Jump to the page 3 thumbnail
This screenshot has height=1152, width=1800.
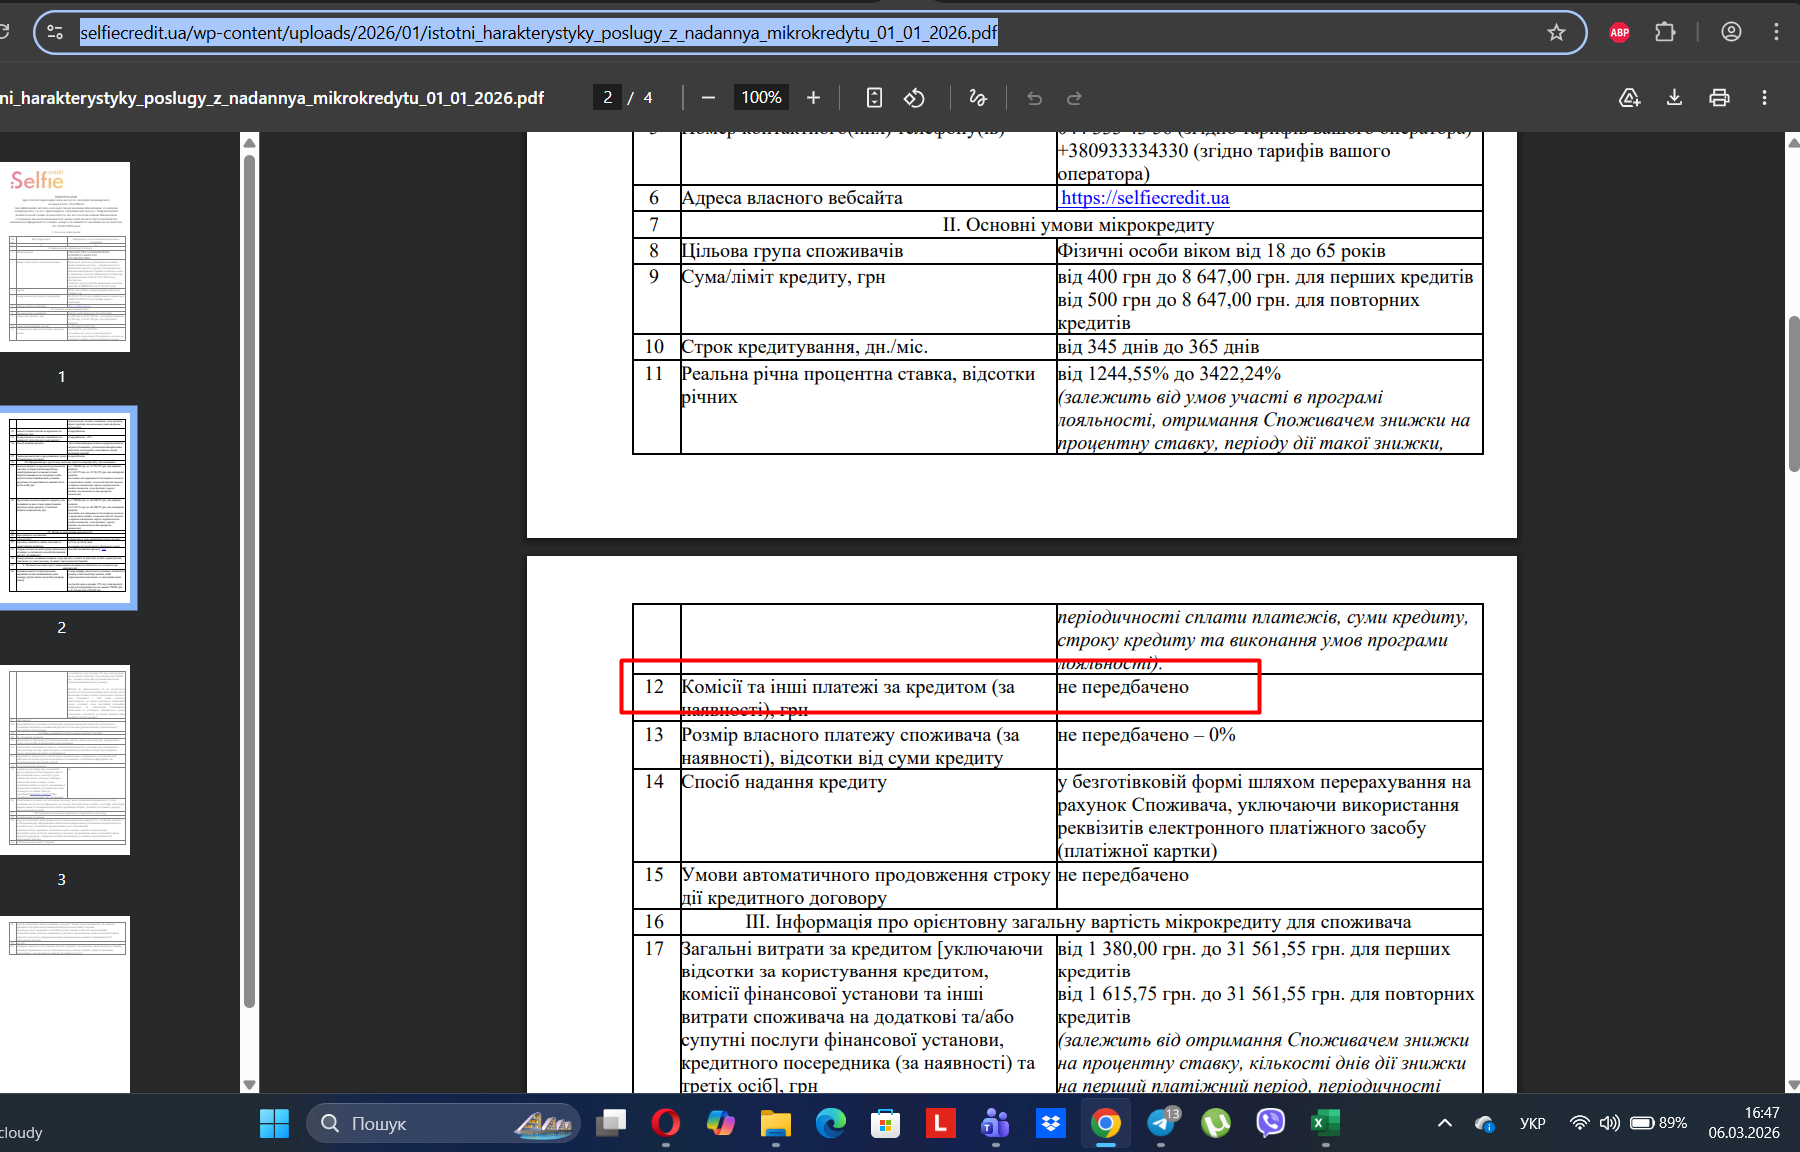65,760
